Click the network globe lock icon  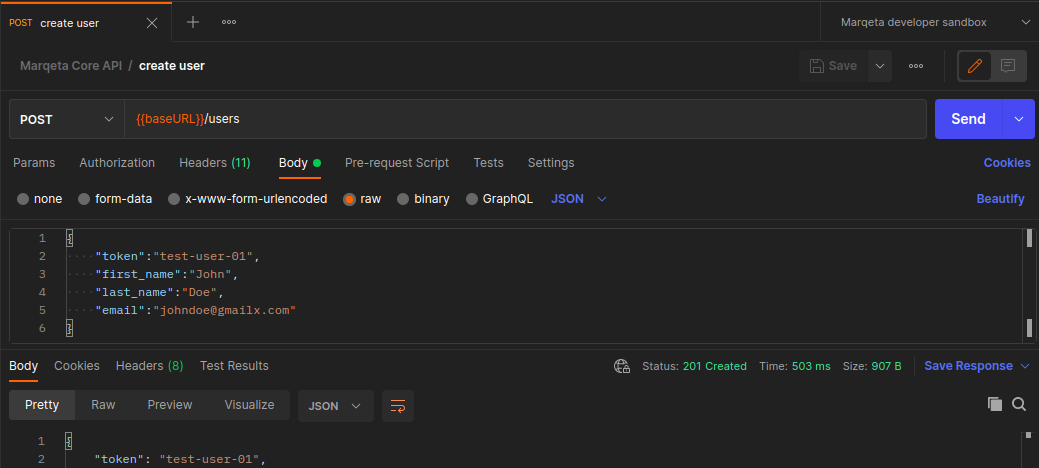point(622,366)
